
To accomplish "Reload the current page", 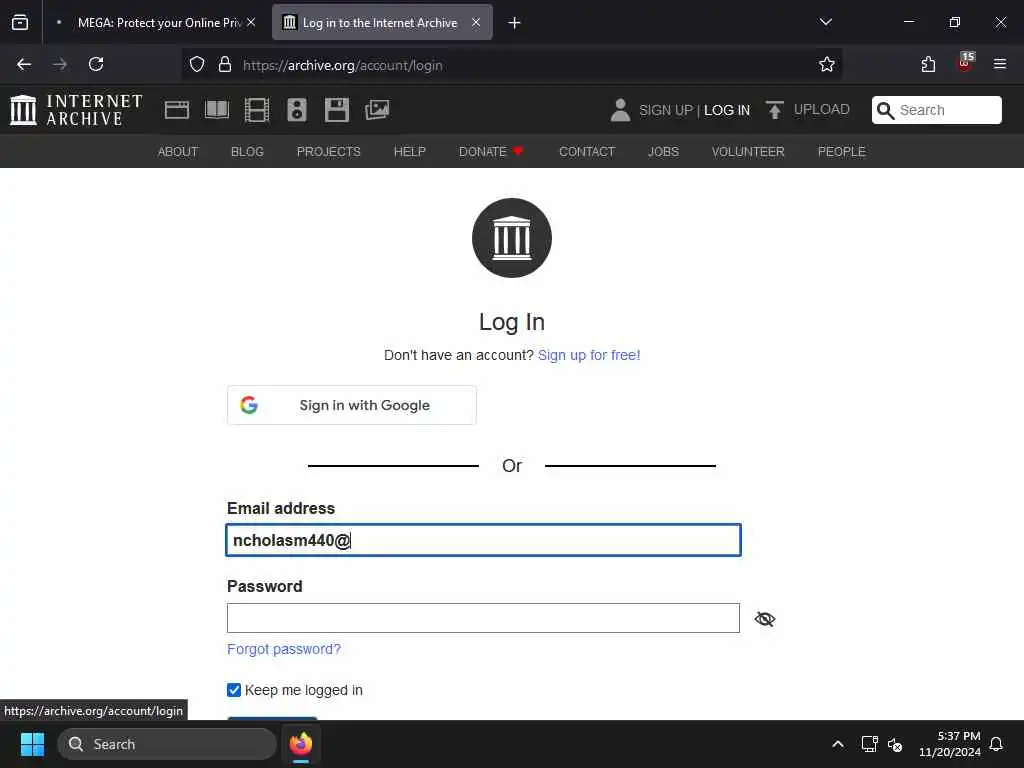I will (96, 65).
